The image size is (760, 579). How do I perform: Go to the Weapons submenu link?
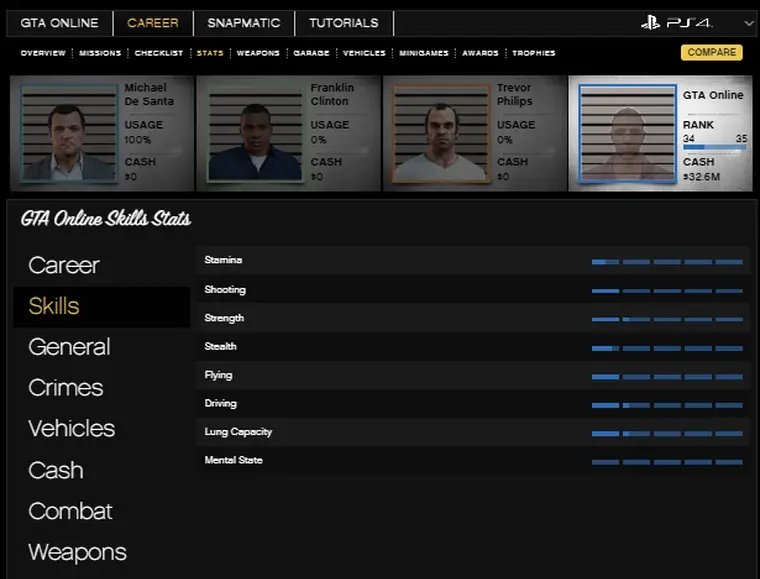point(258,53)
